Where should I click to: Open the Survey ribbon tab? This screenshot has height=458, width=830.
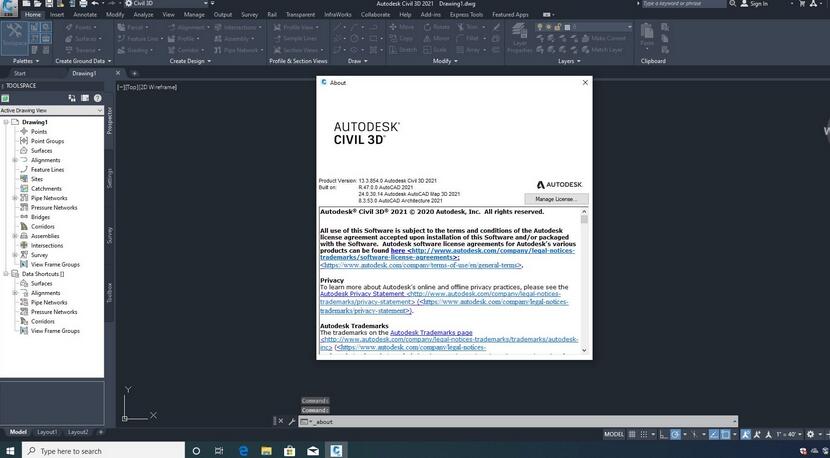[x=249, y=15]
